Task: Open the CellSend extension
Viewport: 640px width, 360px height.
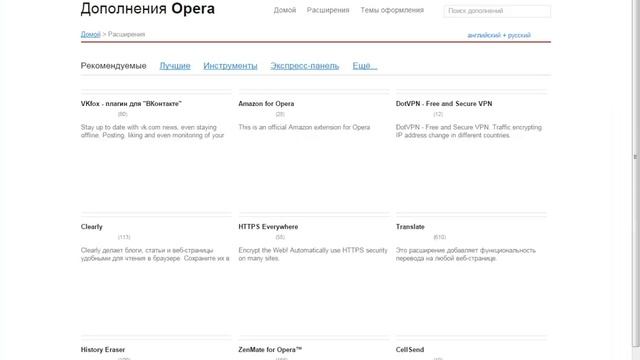Action: 410,350
